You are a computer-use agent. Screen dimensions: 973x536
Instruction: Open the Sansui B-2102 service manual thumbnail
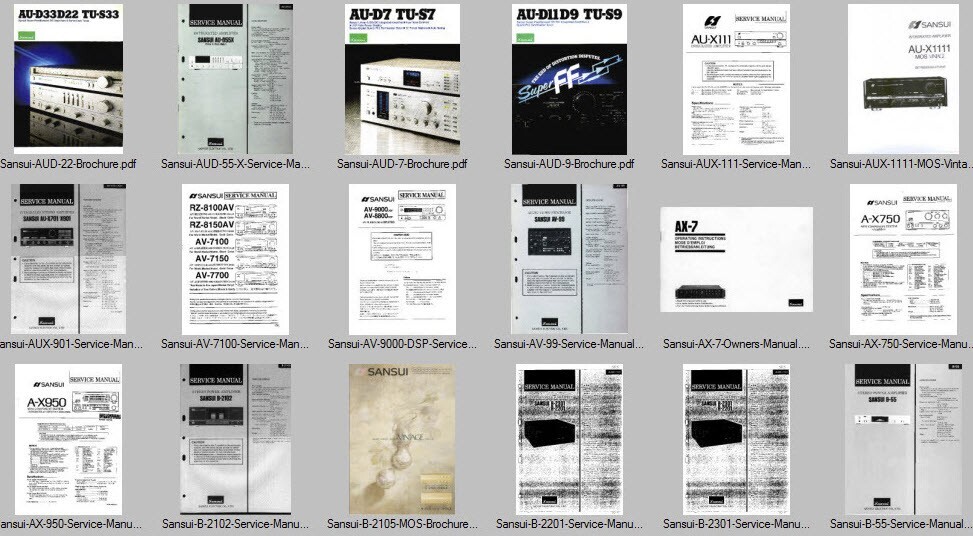[235, 439]
